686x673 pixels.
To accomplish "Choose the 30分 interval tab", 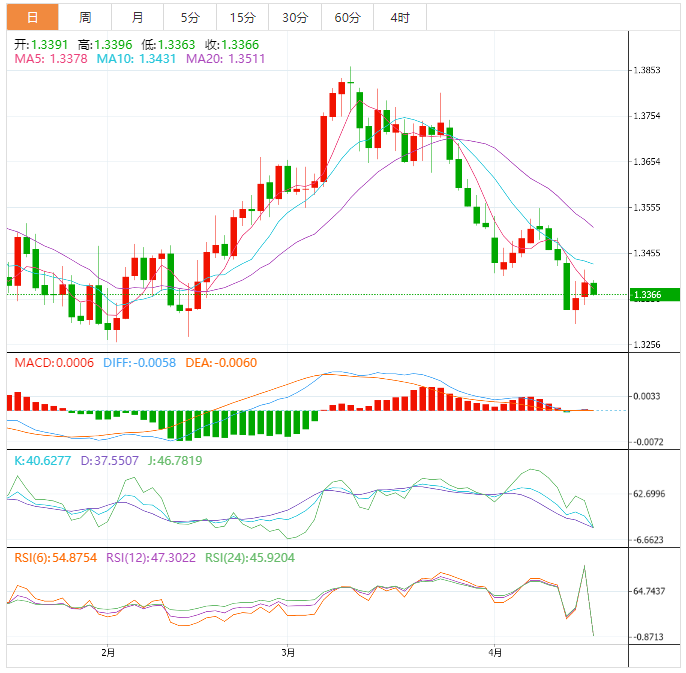I will pos(295,17).
